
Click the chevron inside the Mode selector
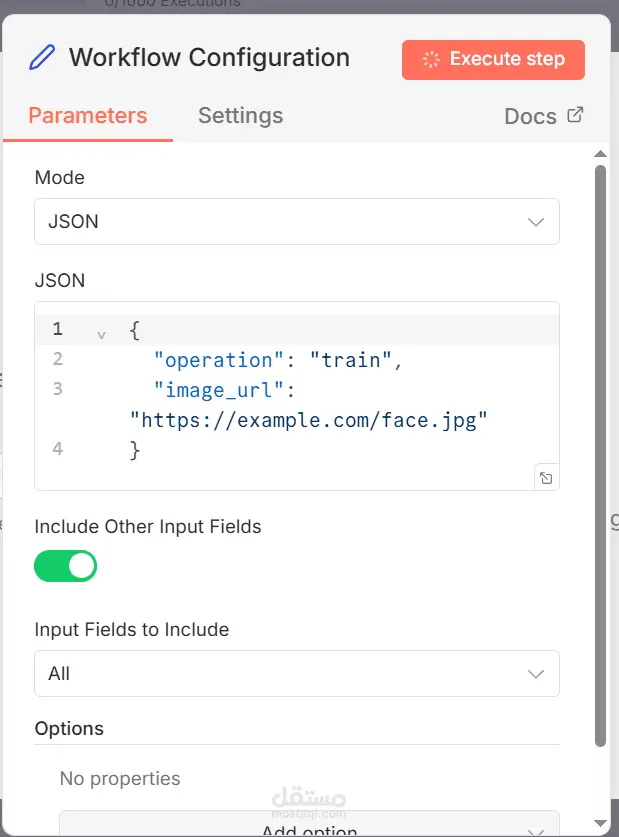click(x=536, y=222)
